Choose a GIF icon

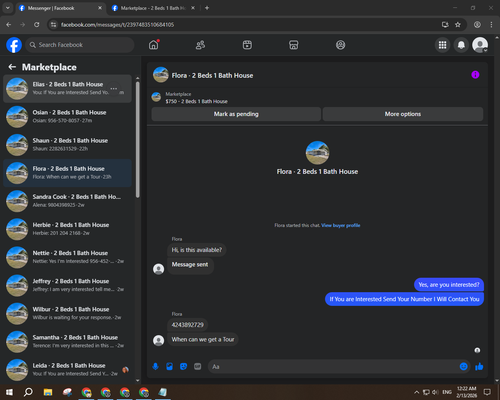[198, 367]
